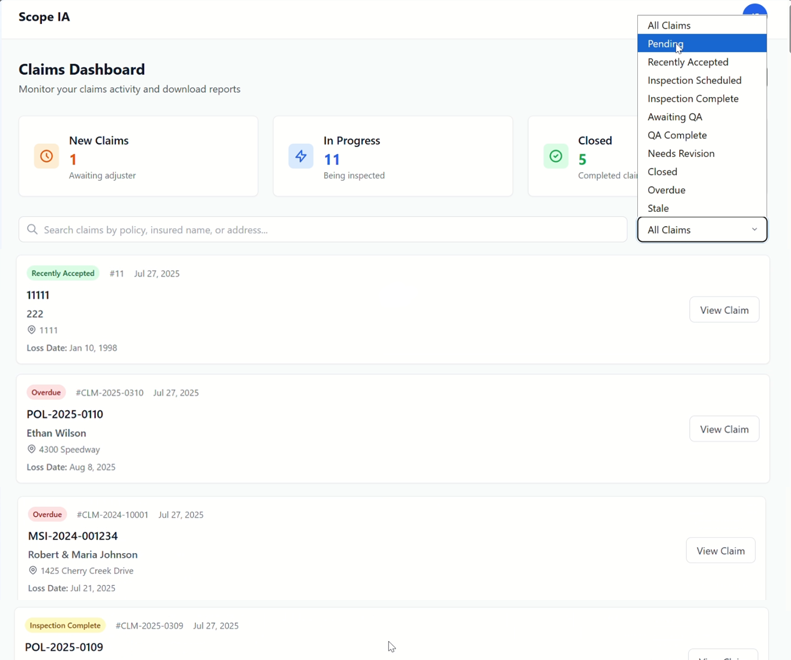
Task: View Claim for policy 11111
Action: tap(724, 310)
